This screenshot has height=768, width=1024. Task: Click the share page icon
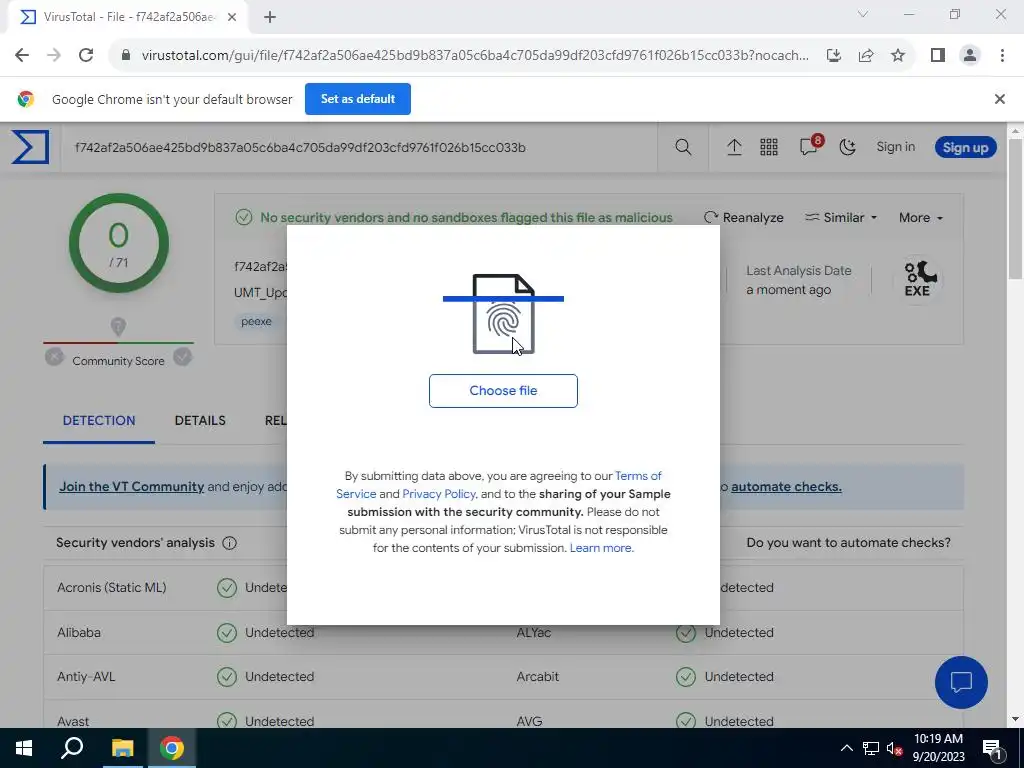(866, 55)
